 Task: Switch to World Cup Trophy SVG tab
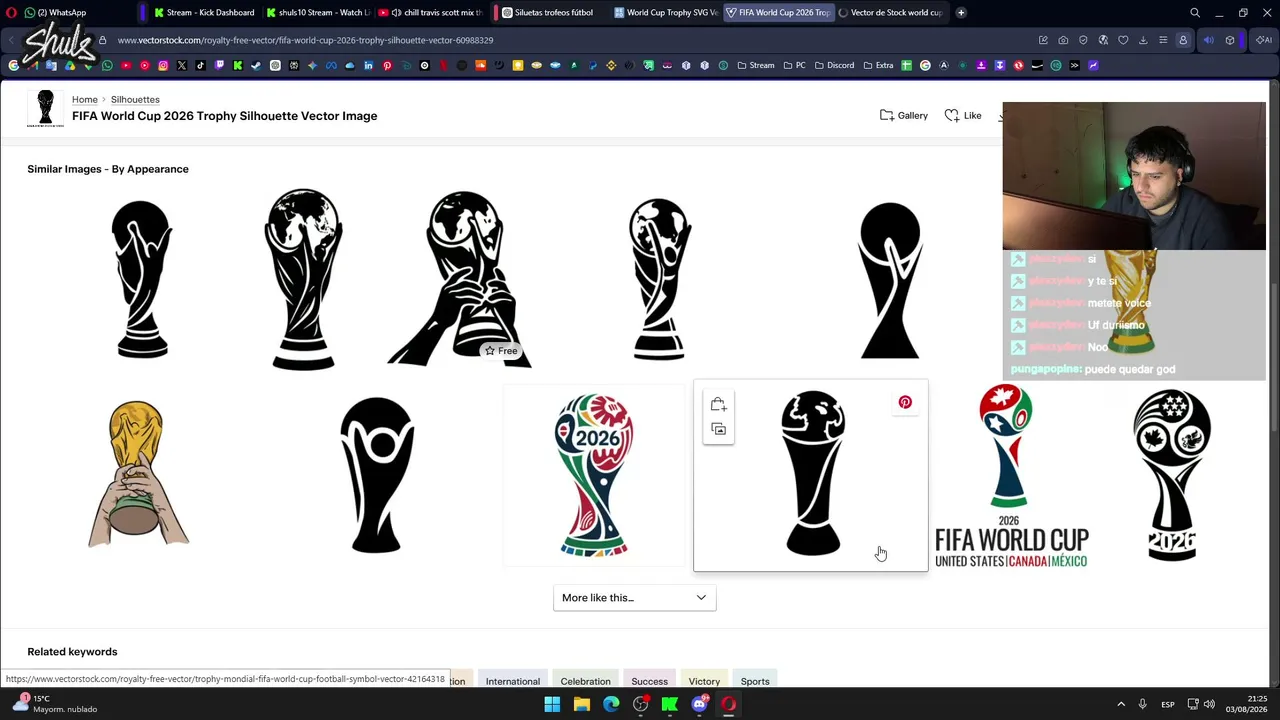pyautogui.click(x=665, y=13)
